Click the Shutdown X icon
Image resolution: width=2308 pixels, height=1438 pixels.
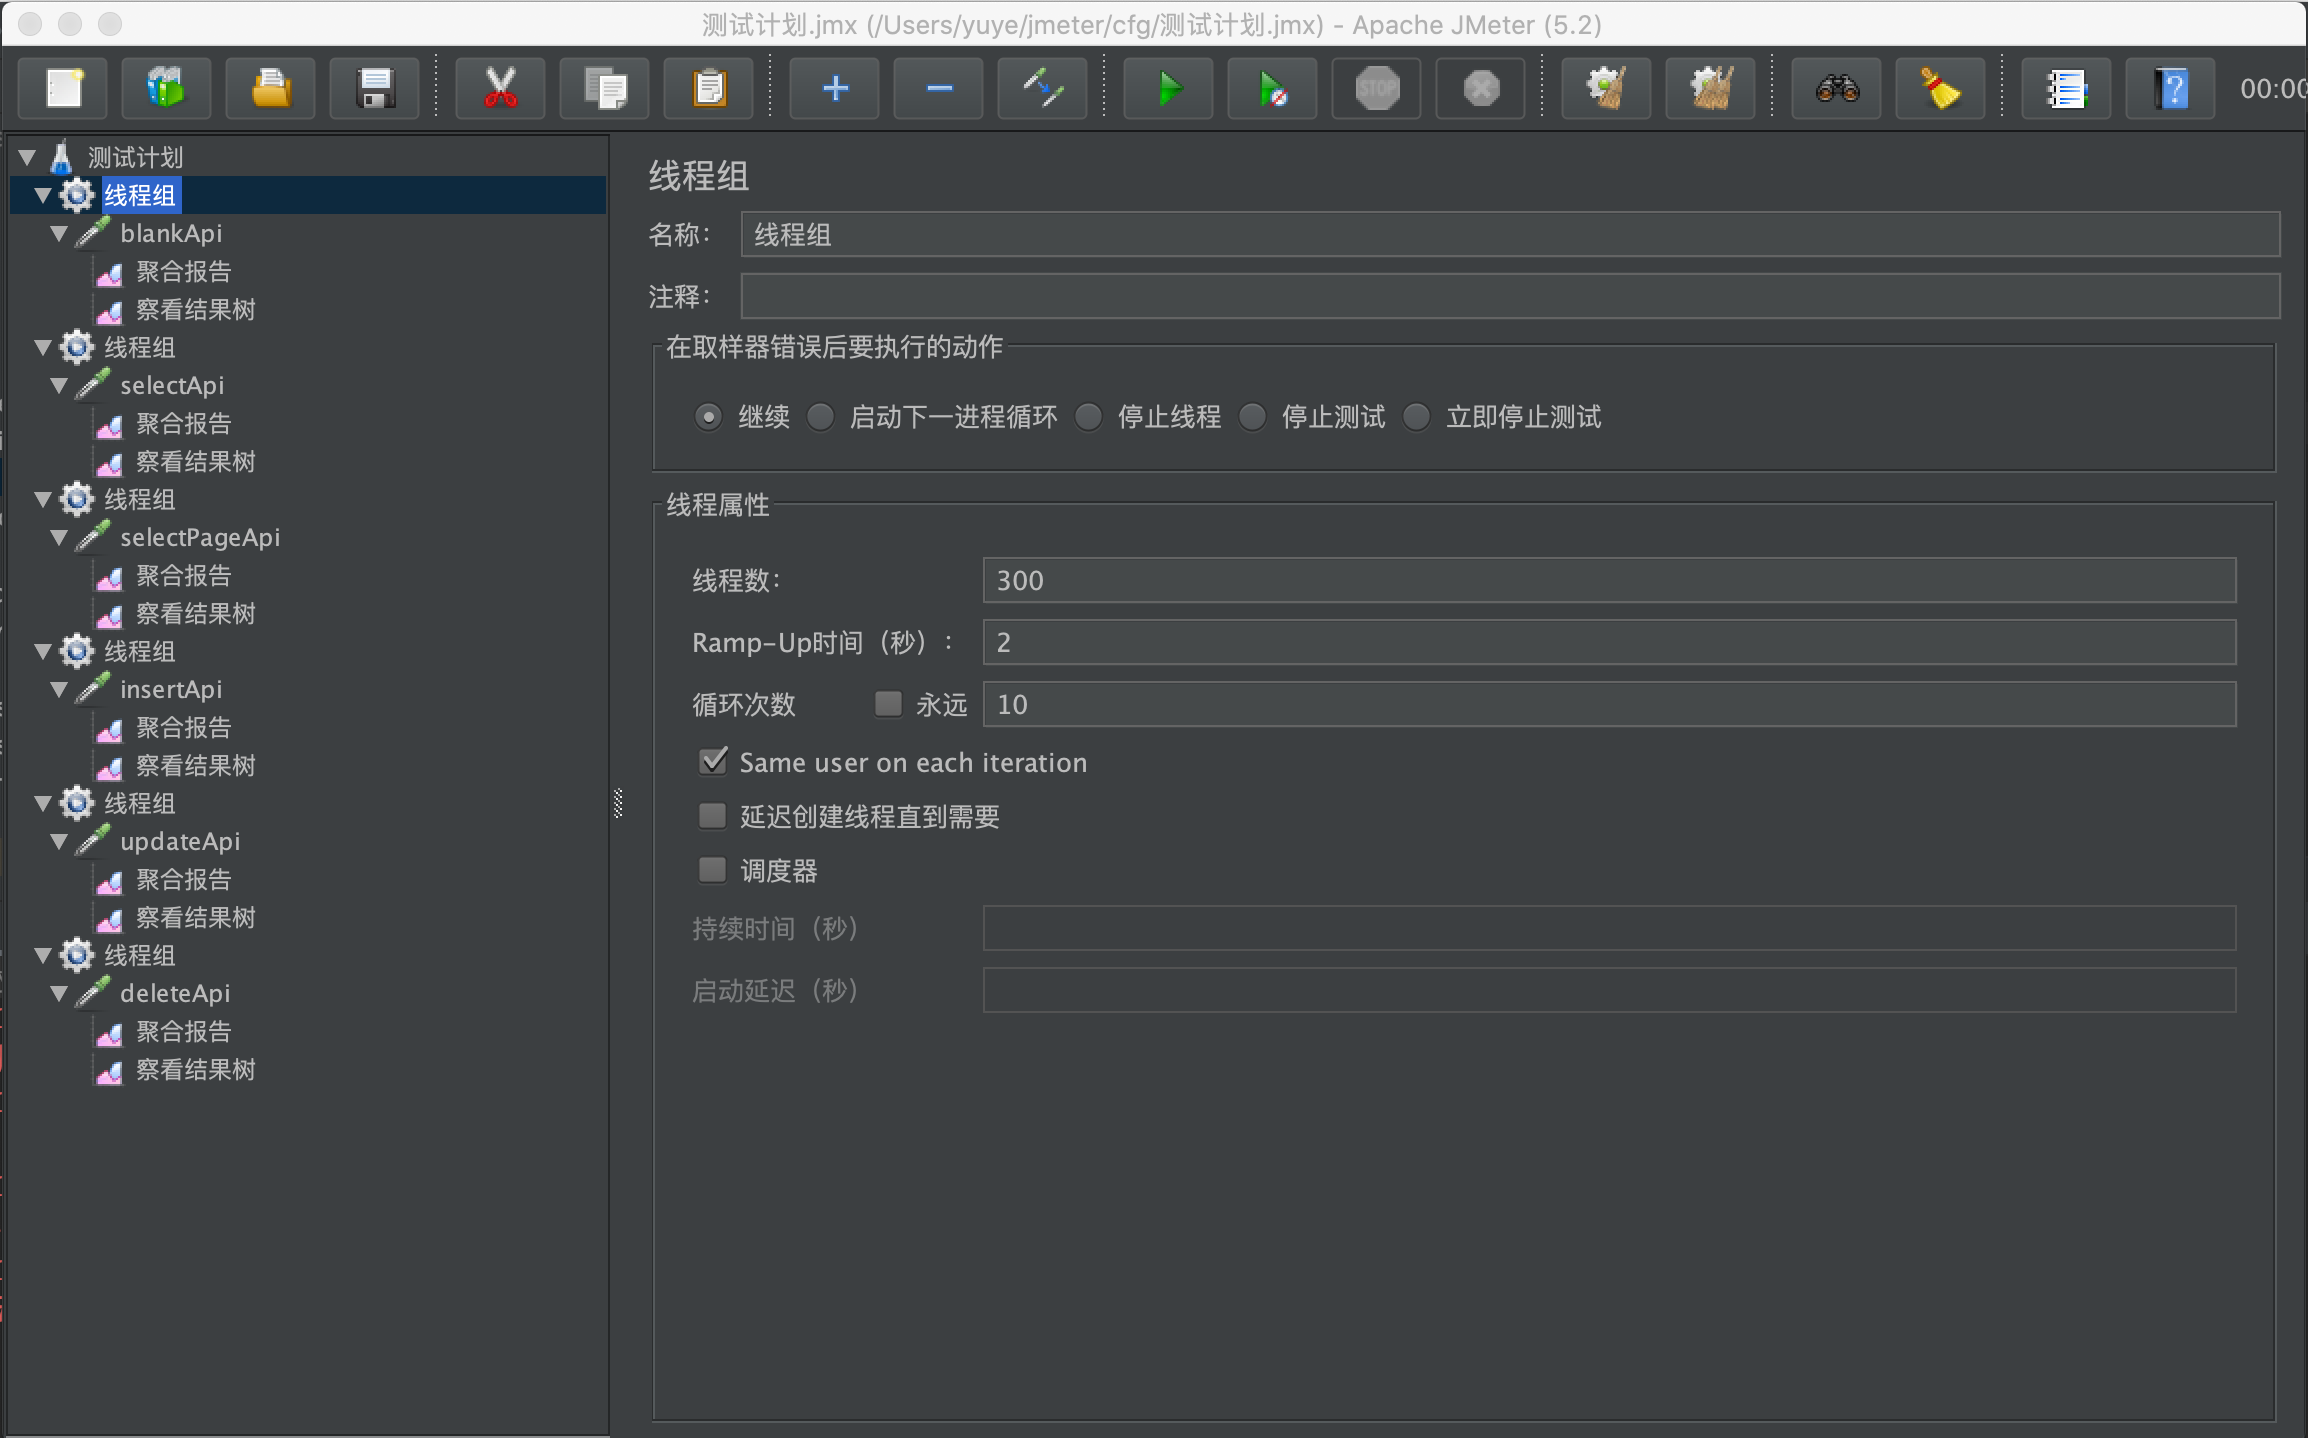[1480, 89]
